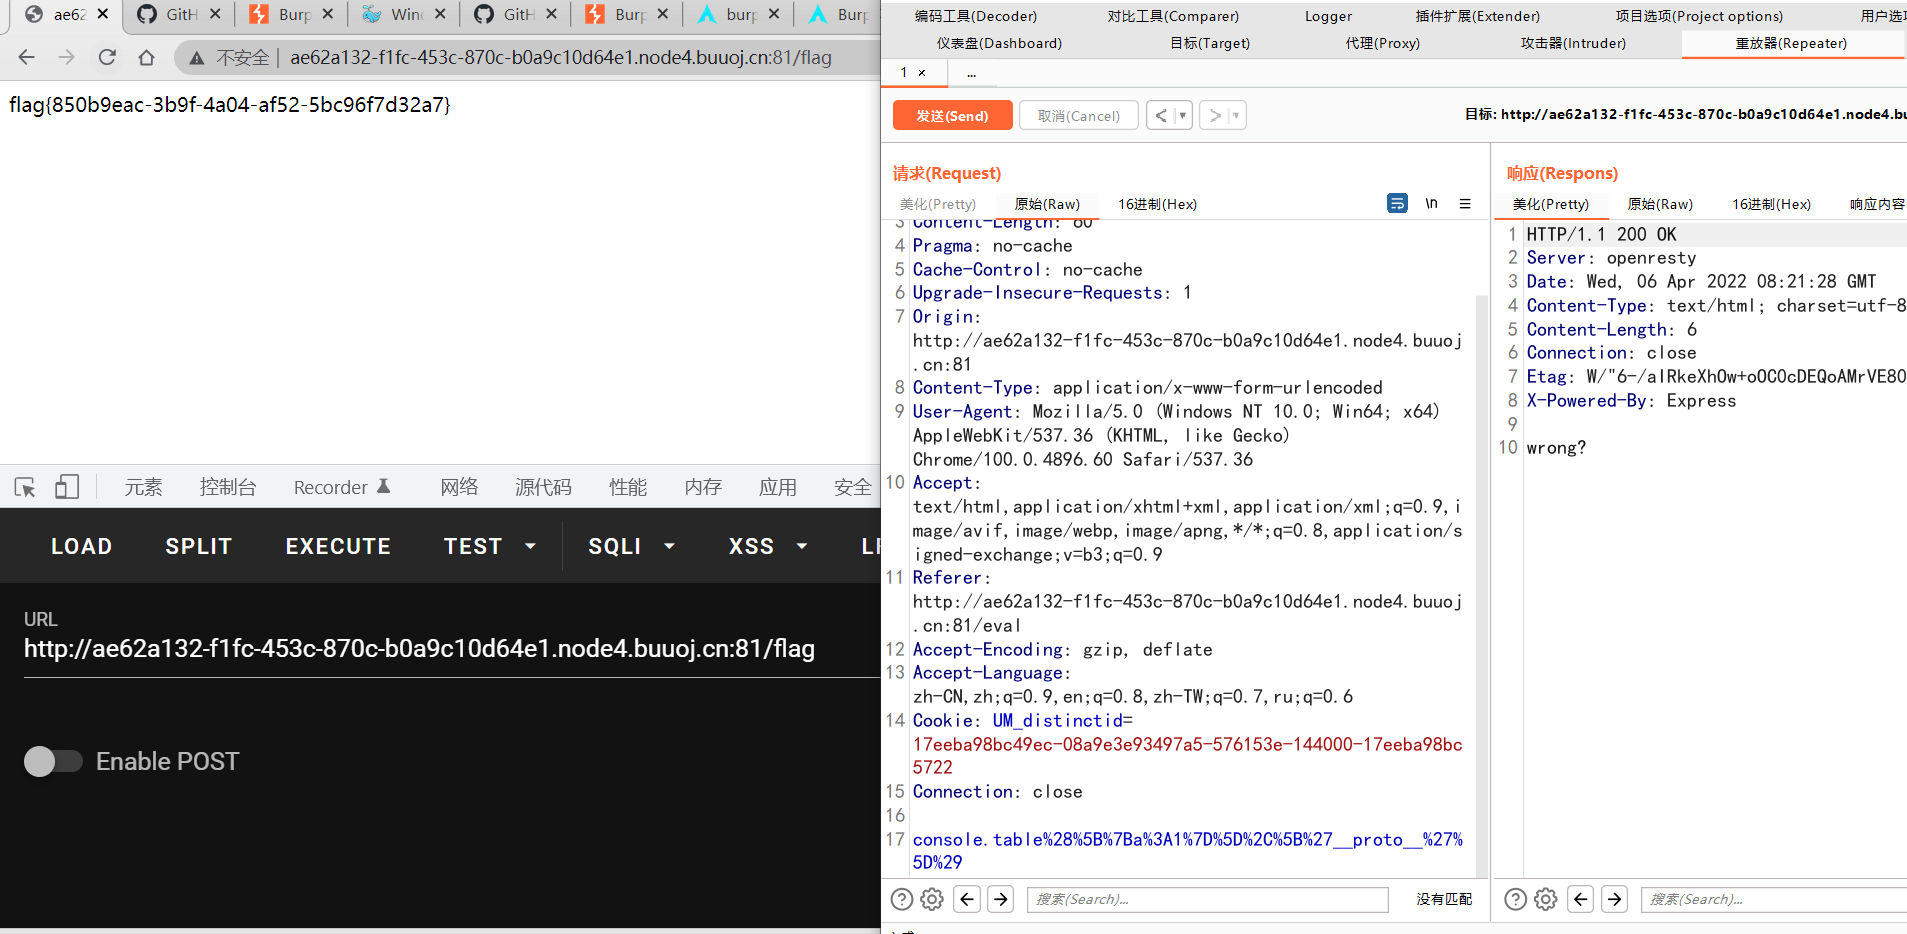Toggle show non-printable \n characters
This screenshot has height=934, width=1907.
1431,203
